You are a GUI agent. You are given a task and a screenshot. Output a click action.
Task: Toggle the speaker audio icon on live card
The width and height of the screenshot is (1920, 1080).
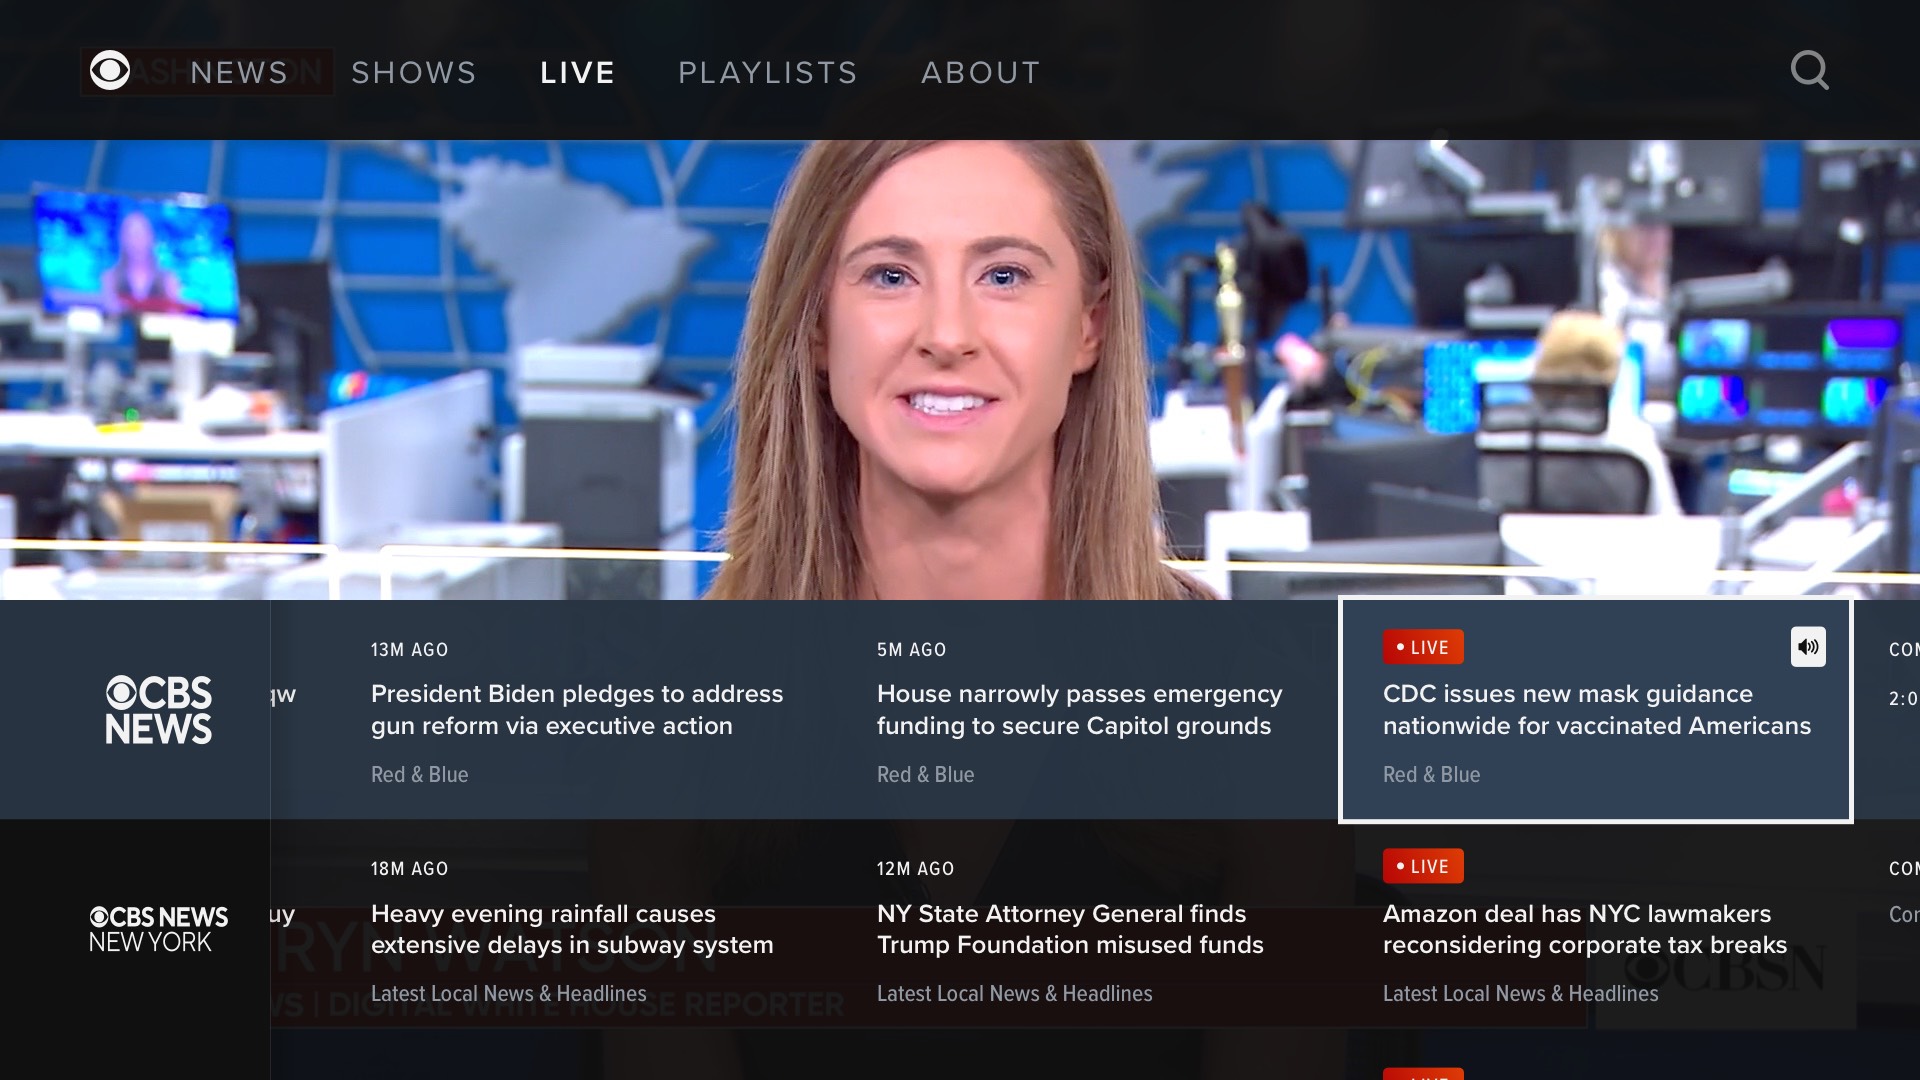pyautogui.click(x=1807, y=647)
